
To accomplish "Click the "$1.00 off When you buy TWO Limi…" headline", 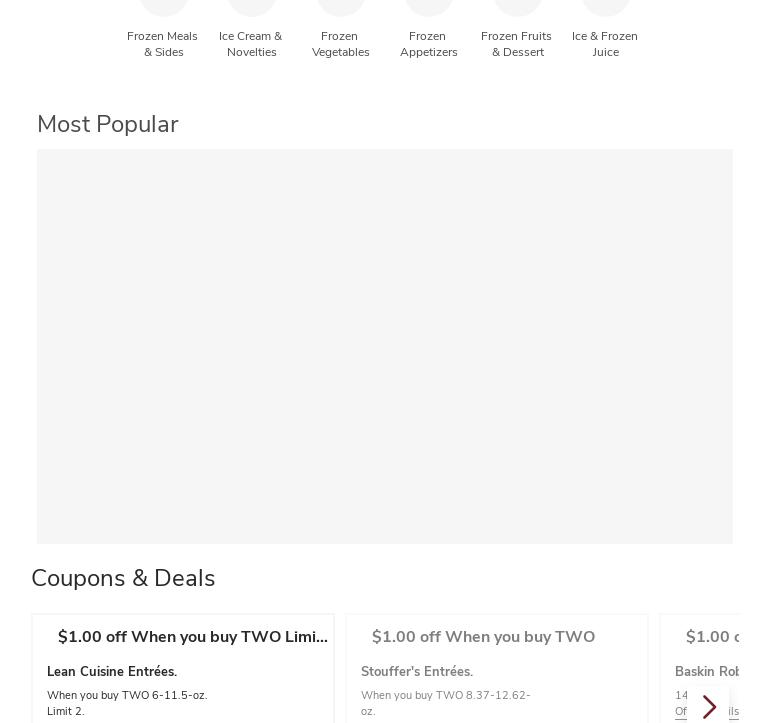I will (193, 637).
